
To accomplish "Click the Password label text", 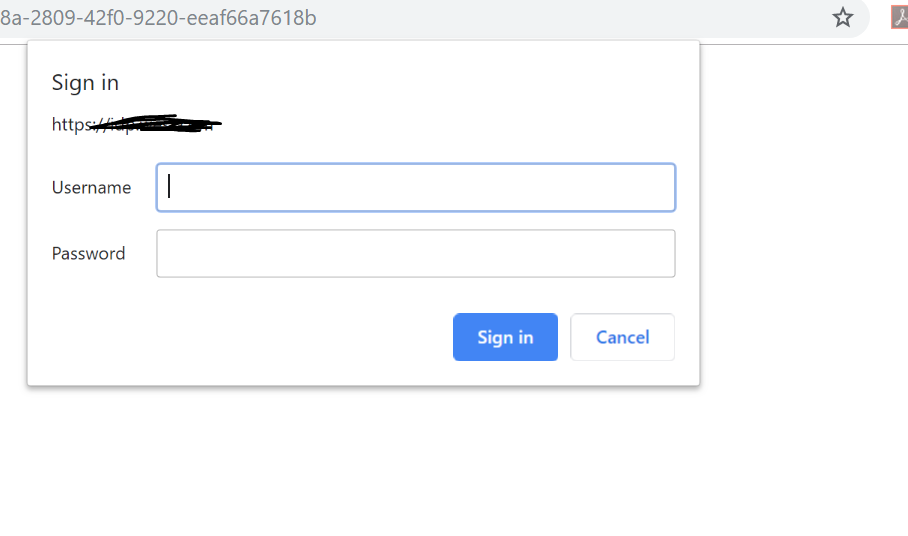I will tap(88, 254).
